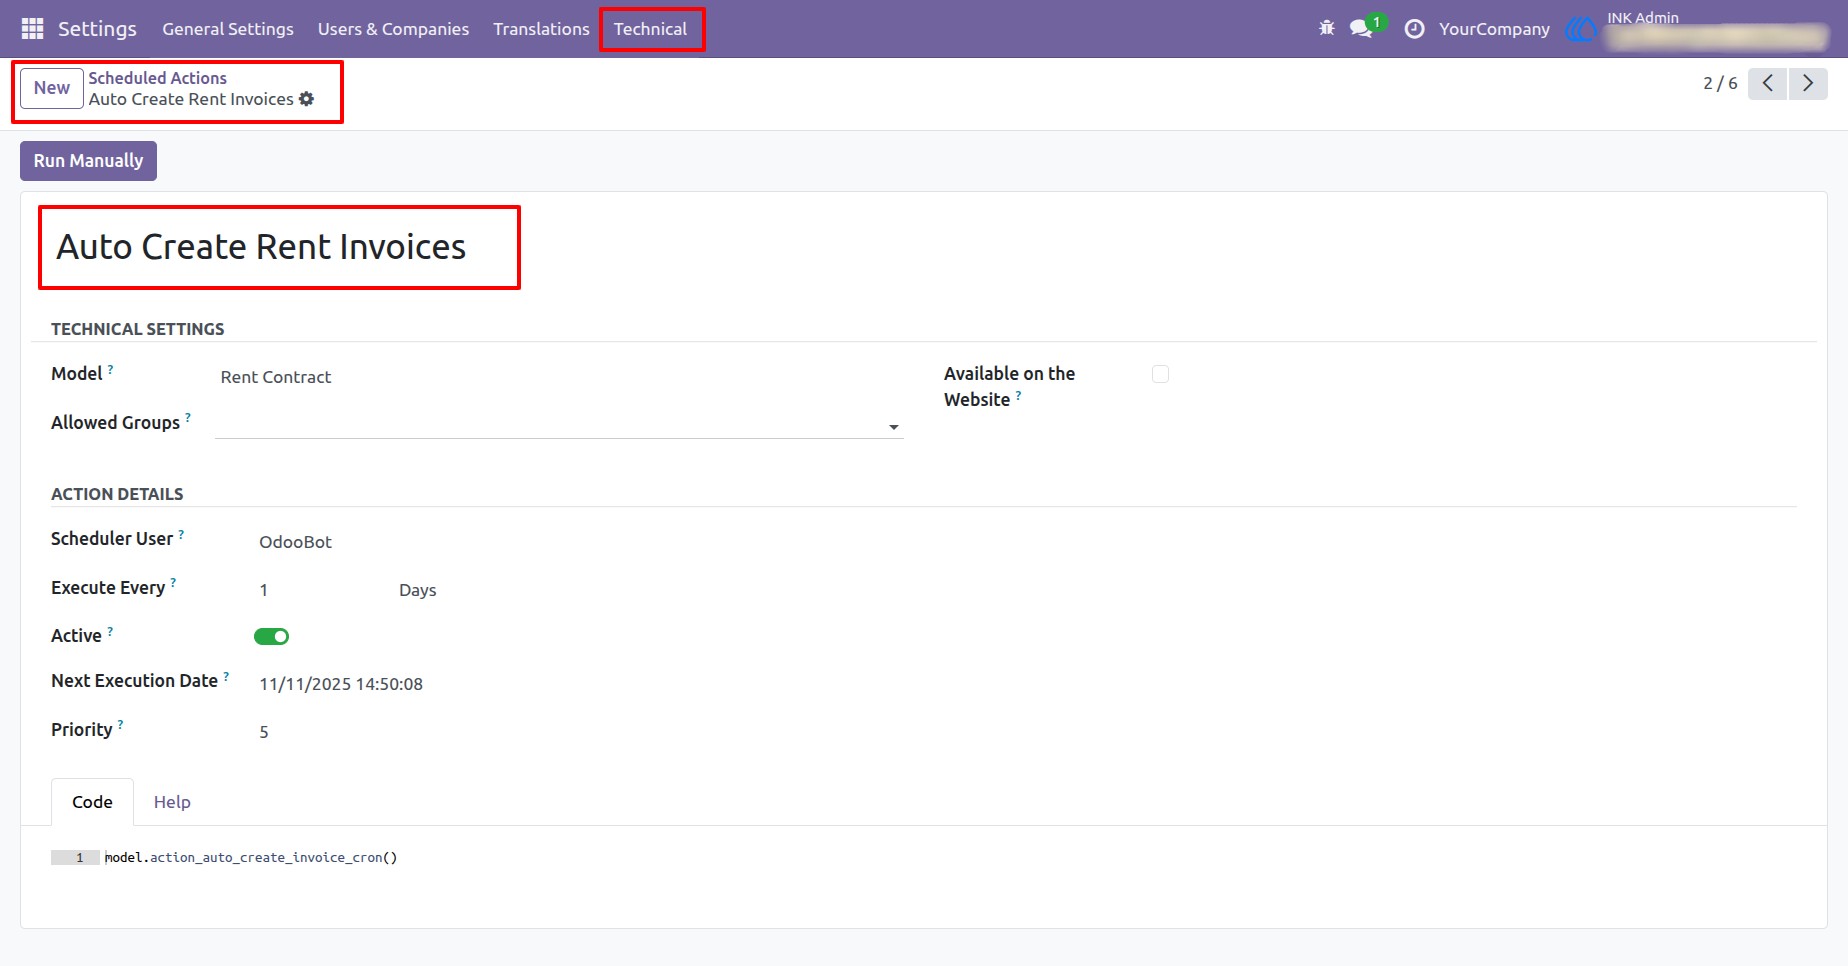This screenshot has width=1848, height=966.
Task: Go to next record arrow
Action: tap(1808, 83)
